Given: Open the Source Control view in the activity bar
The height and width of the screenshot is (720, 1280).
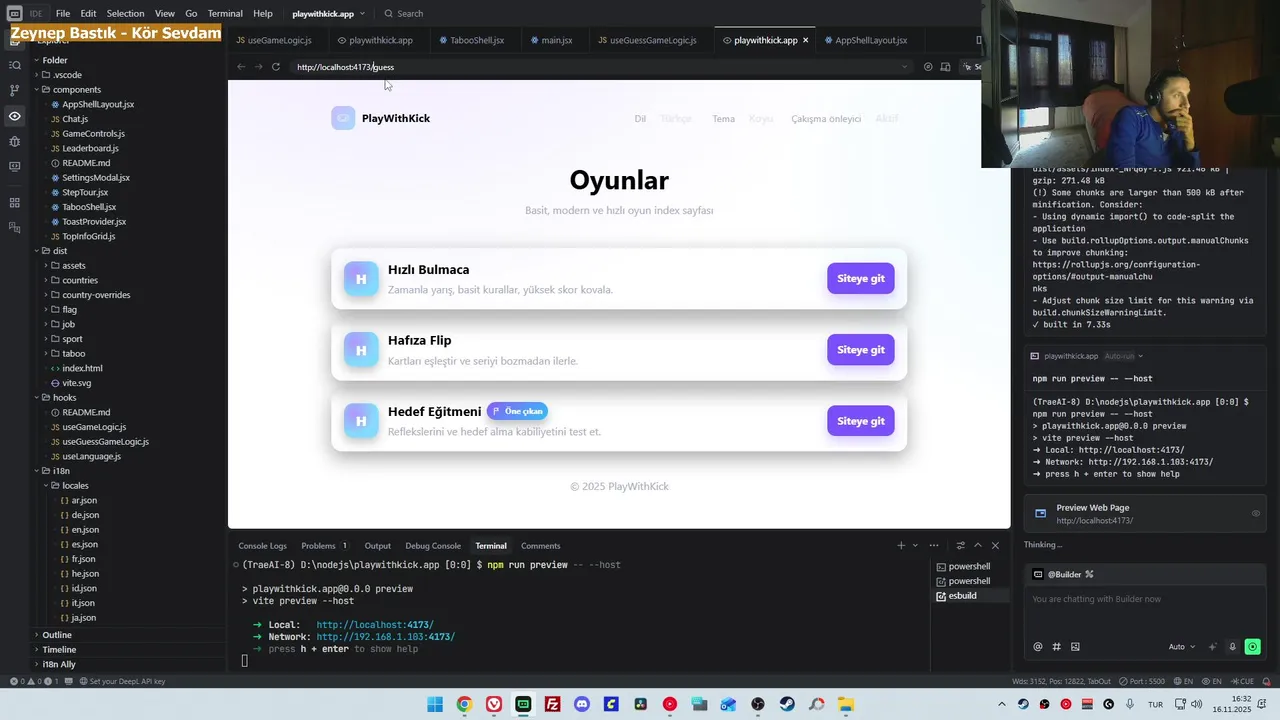Looking at the screenshot, I should coord(14,90).
